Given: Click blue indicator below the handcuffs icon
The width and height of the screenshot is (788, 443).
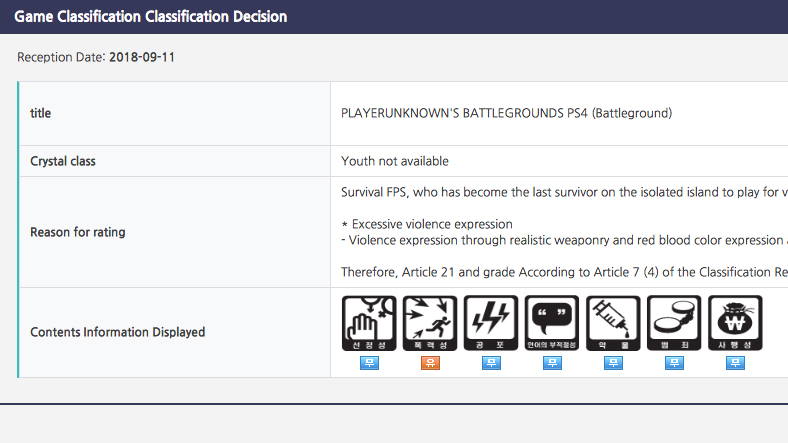Looking at the screenshot, I should pos(674,363).
